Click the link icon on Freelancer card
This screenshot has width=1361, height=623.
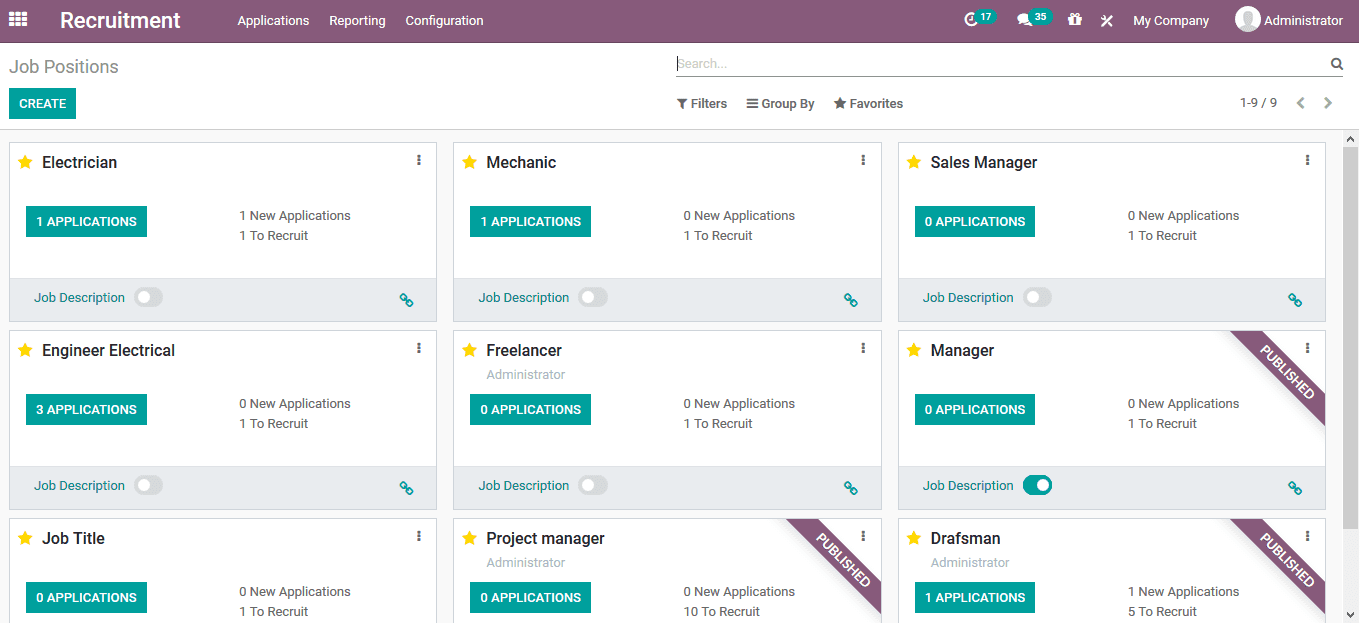850,487
